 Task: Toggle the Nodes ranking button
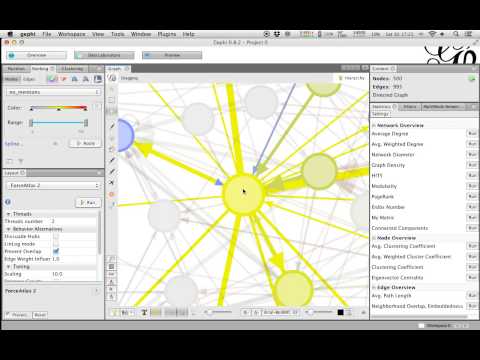12,79
